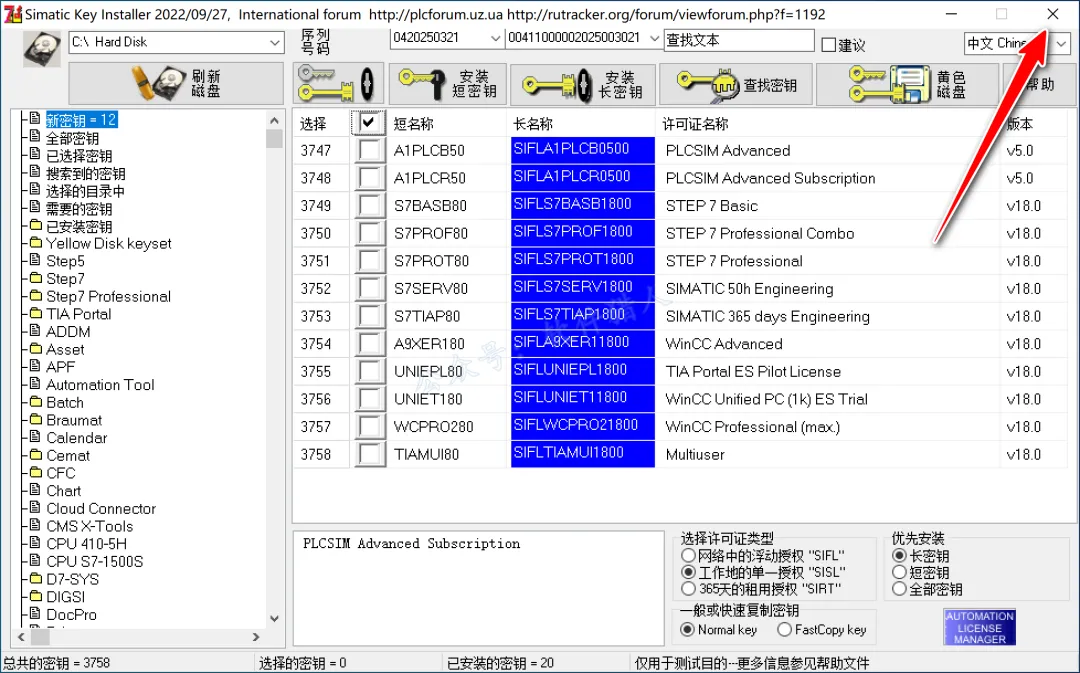The width and height of the screenshot is (1080, 673).
Task: Sort by long name (长名称) column
Action: (x=533, y=124)
